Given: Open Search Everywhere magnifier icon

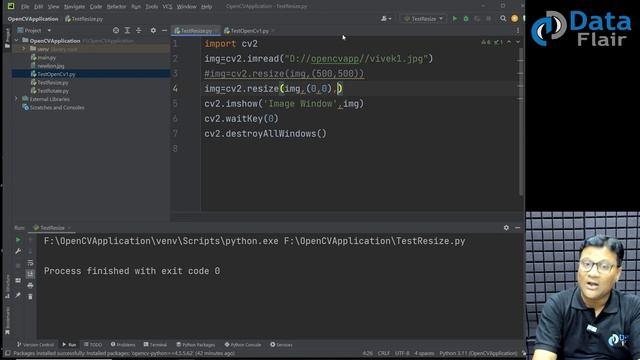Looking at the screenshot, I should point(503,19).
